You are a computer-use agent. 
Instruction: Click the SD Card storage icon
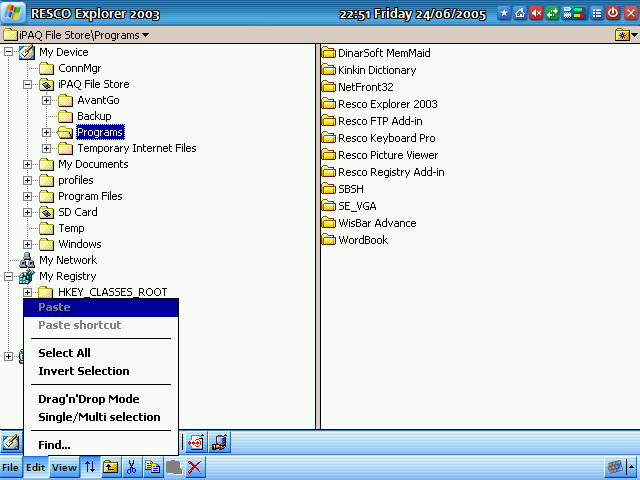point(47,212)
